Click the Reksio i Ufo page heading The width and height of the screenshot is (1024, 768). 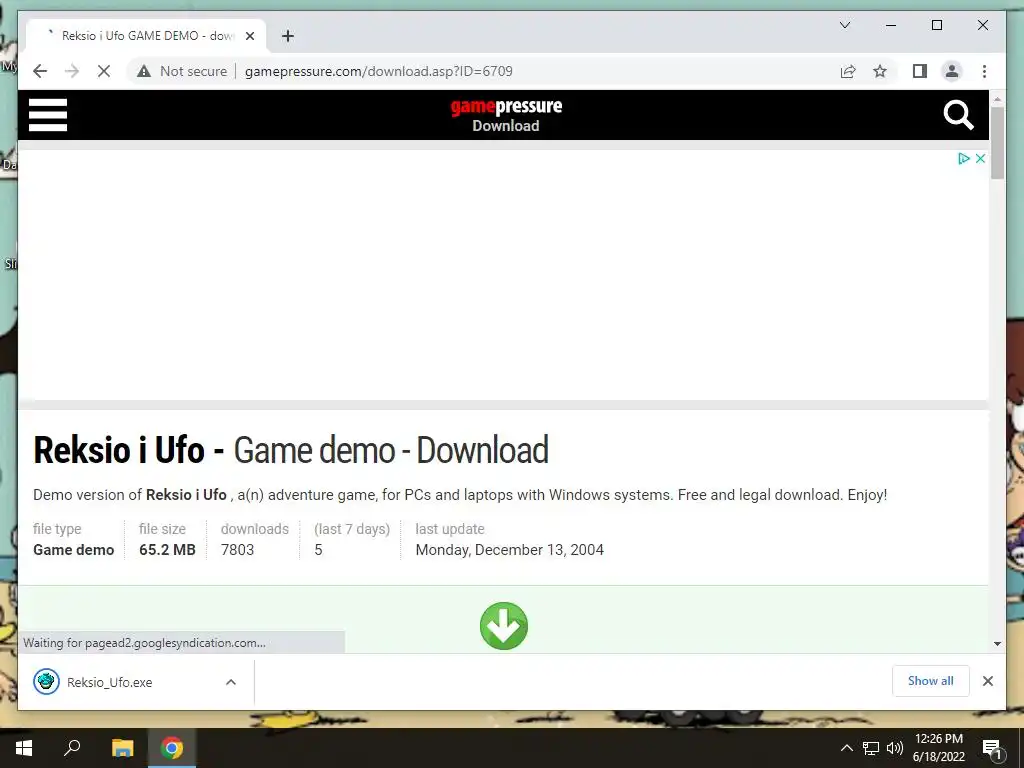pyautogui.click(x=291, y=450)
